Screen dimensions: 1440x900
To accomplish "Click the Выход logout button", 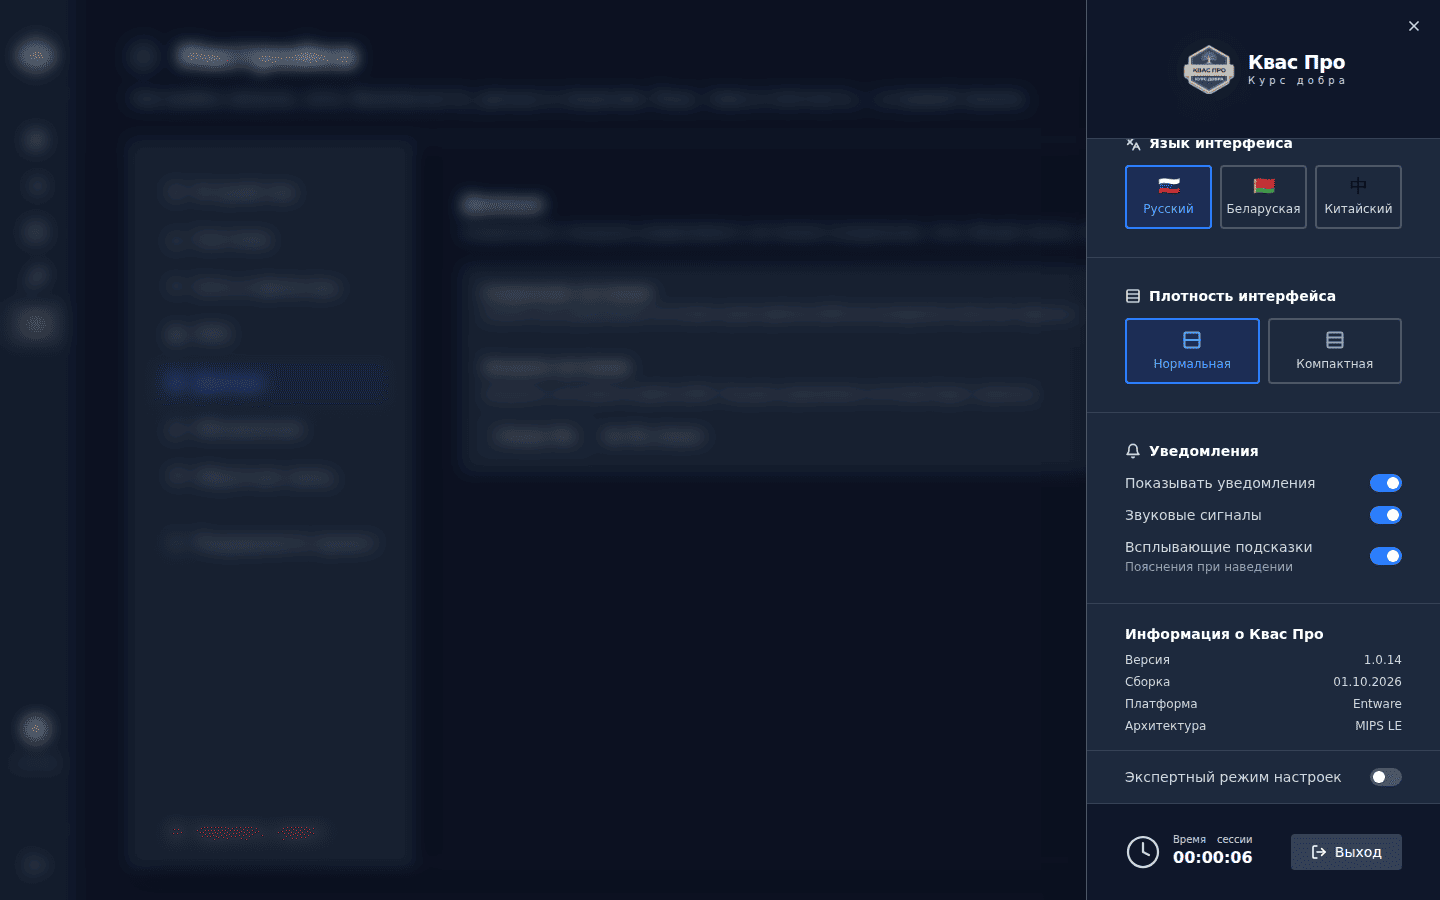I will click(1346, 852).
